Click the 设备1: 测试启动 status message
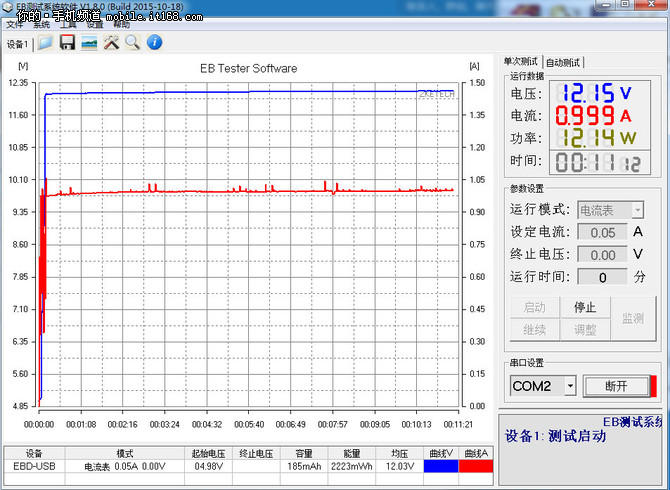Viewport: 670px width, 490px height. click(555, 436)
